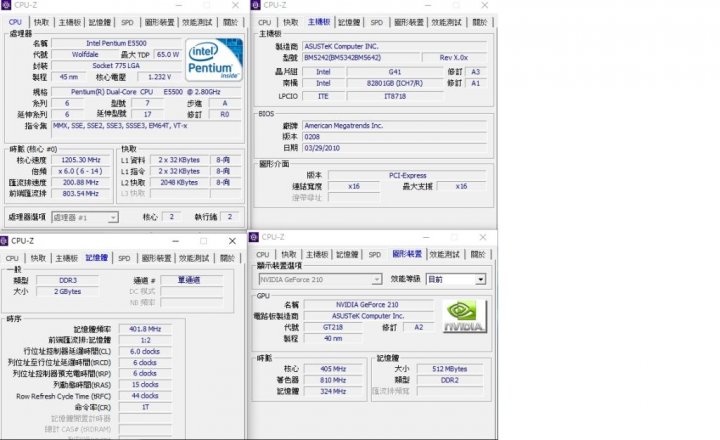Select 圖形裝置 tab in mainboard window
The width and height of the screenshot is (720, 440).
pos(409,22)
